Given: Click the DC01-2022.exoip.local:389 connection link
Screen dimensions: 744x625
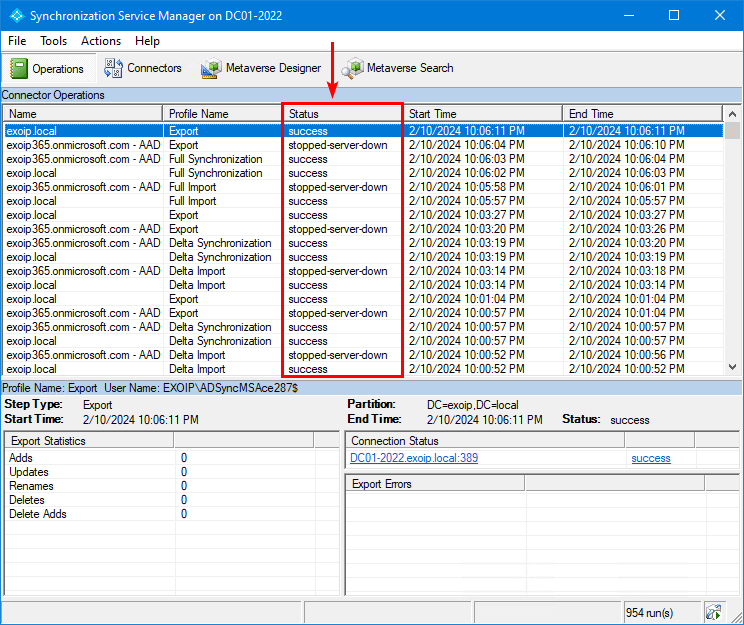Looking at the screenshot, I should pos(413,458).
